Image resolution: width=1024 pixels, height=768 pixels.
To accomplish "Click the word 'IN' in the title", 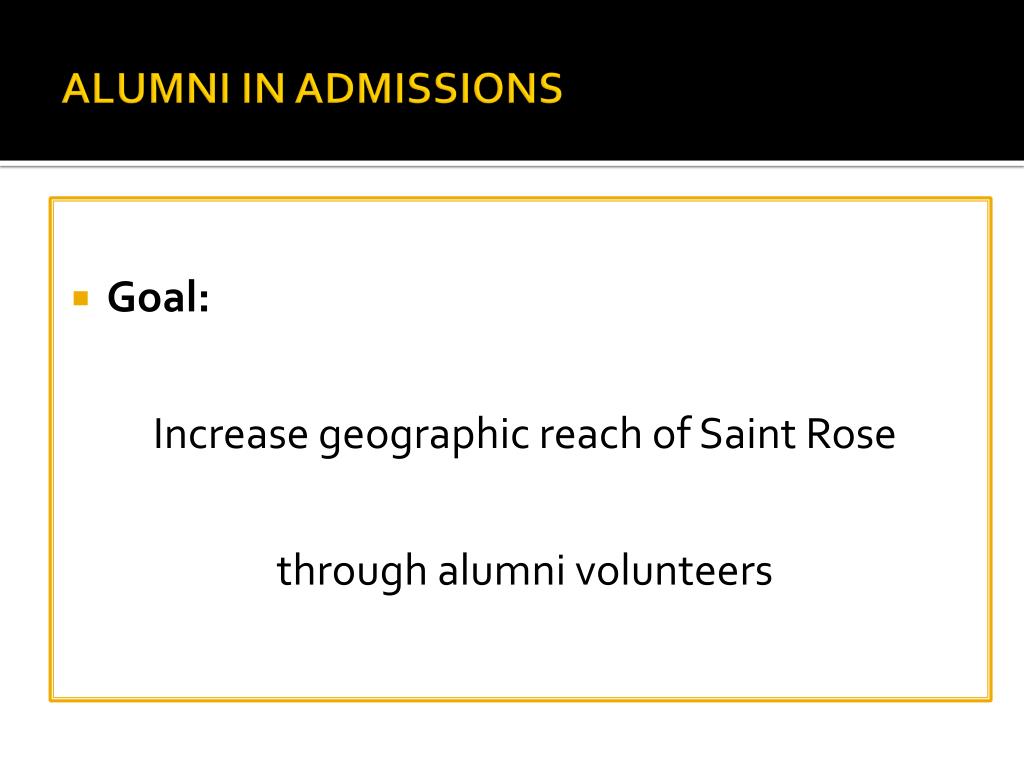I will [263, 88].
